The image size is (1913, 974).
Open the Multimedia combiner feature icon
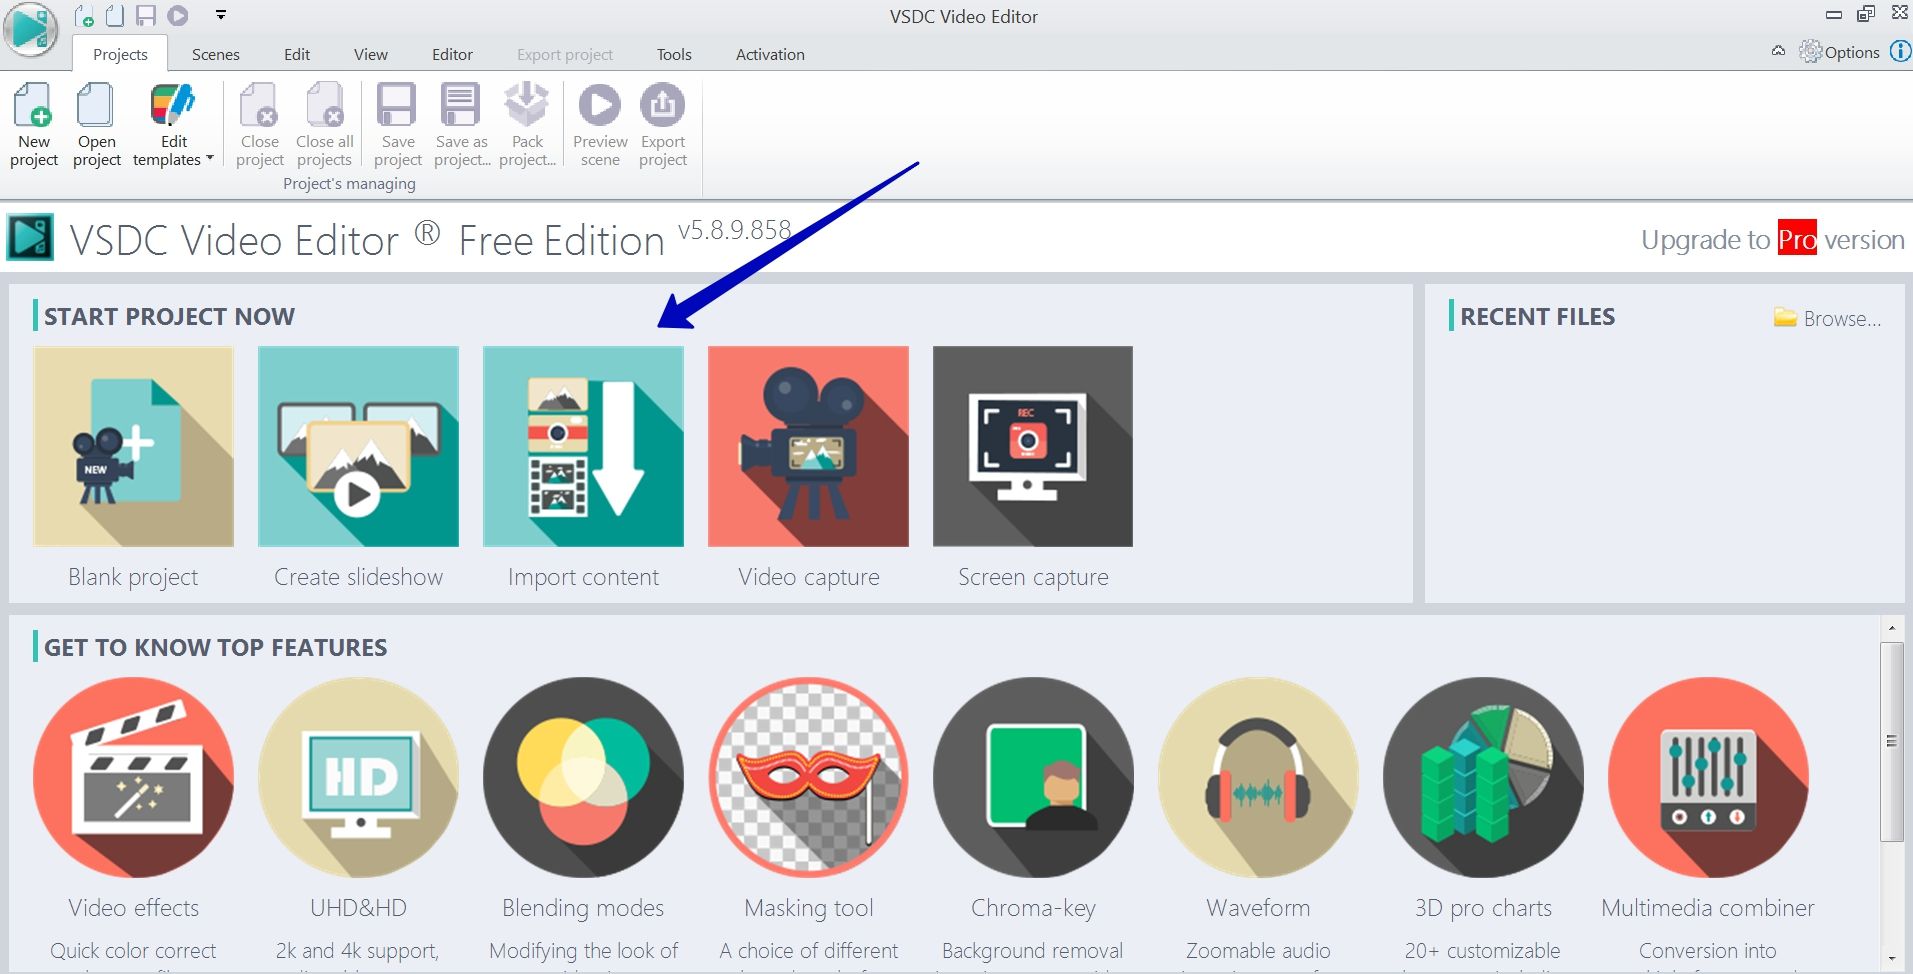pos(1708,777)
